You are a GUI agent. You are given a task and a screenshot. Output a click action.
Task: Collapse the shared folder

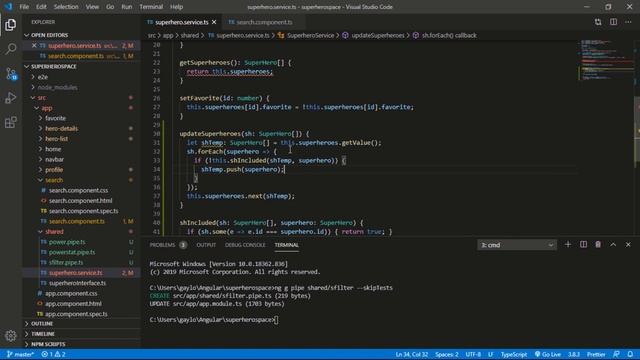click(x=82, y=231)
